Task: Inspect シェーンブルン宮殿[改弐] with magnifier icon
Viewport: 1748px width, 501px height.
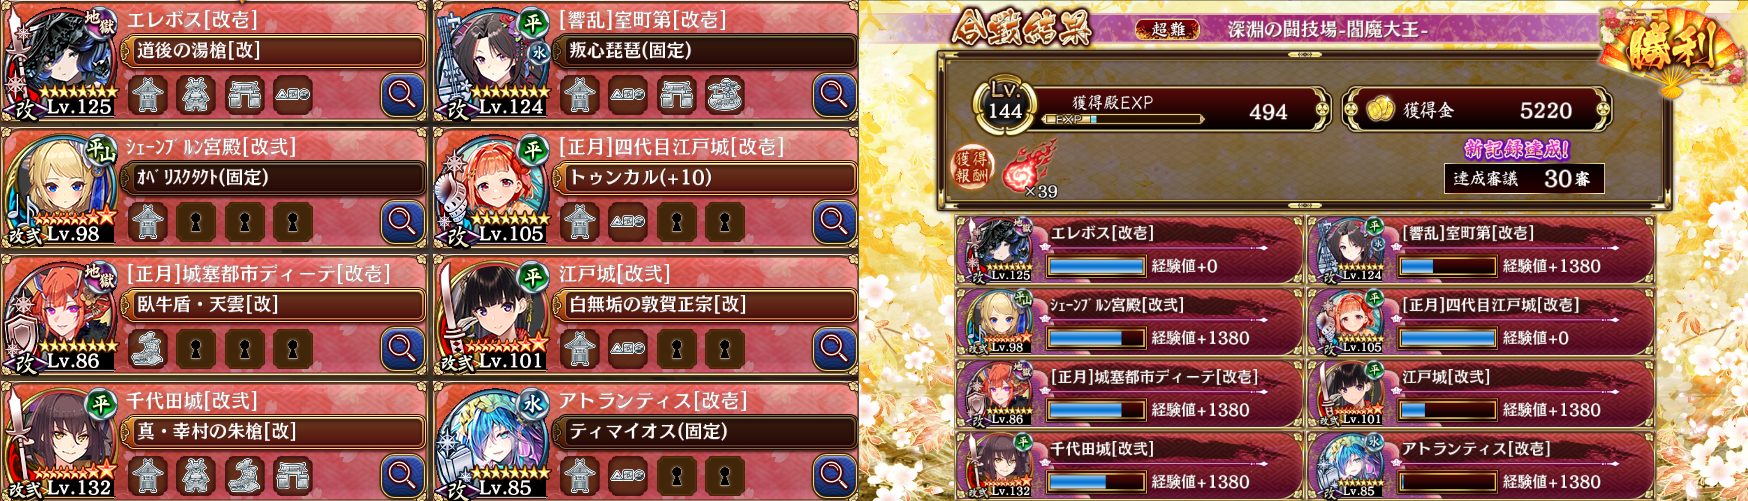Action: pyautogui.click(x=402, y=222)
